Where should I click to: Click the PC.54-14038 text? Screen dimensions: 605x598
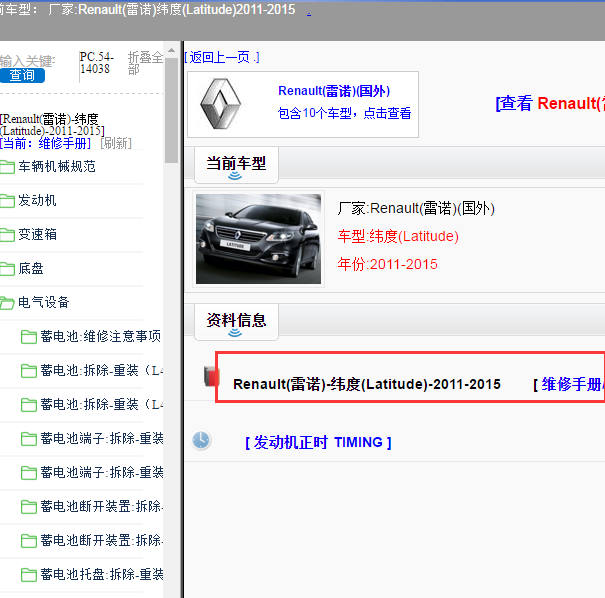(x=96, y=63)
